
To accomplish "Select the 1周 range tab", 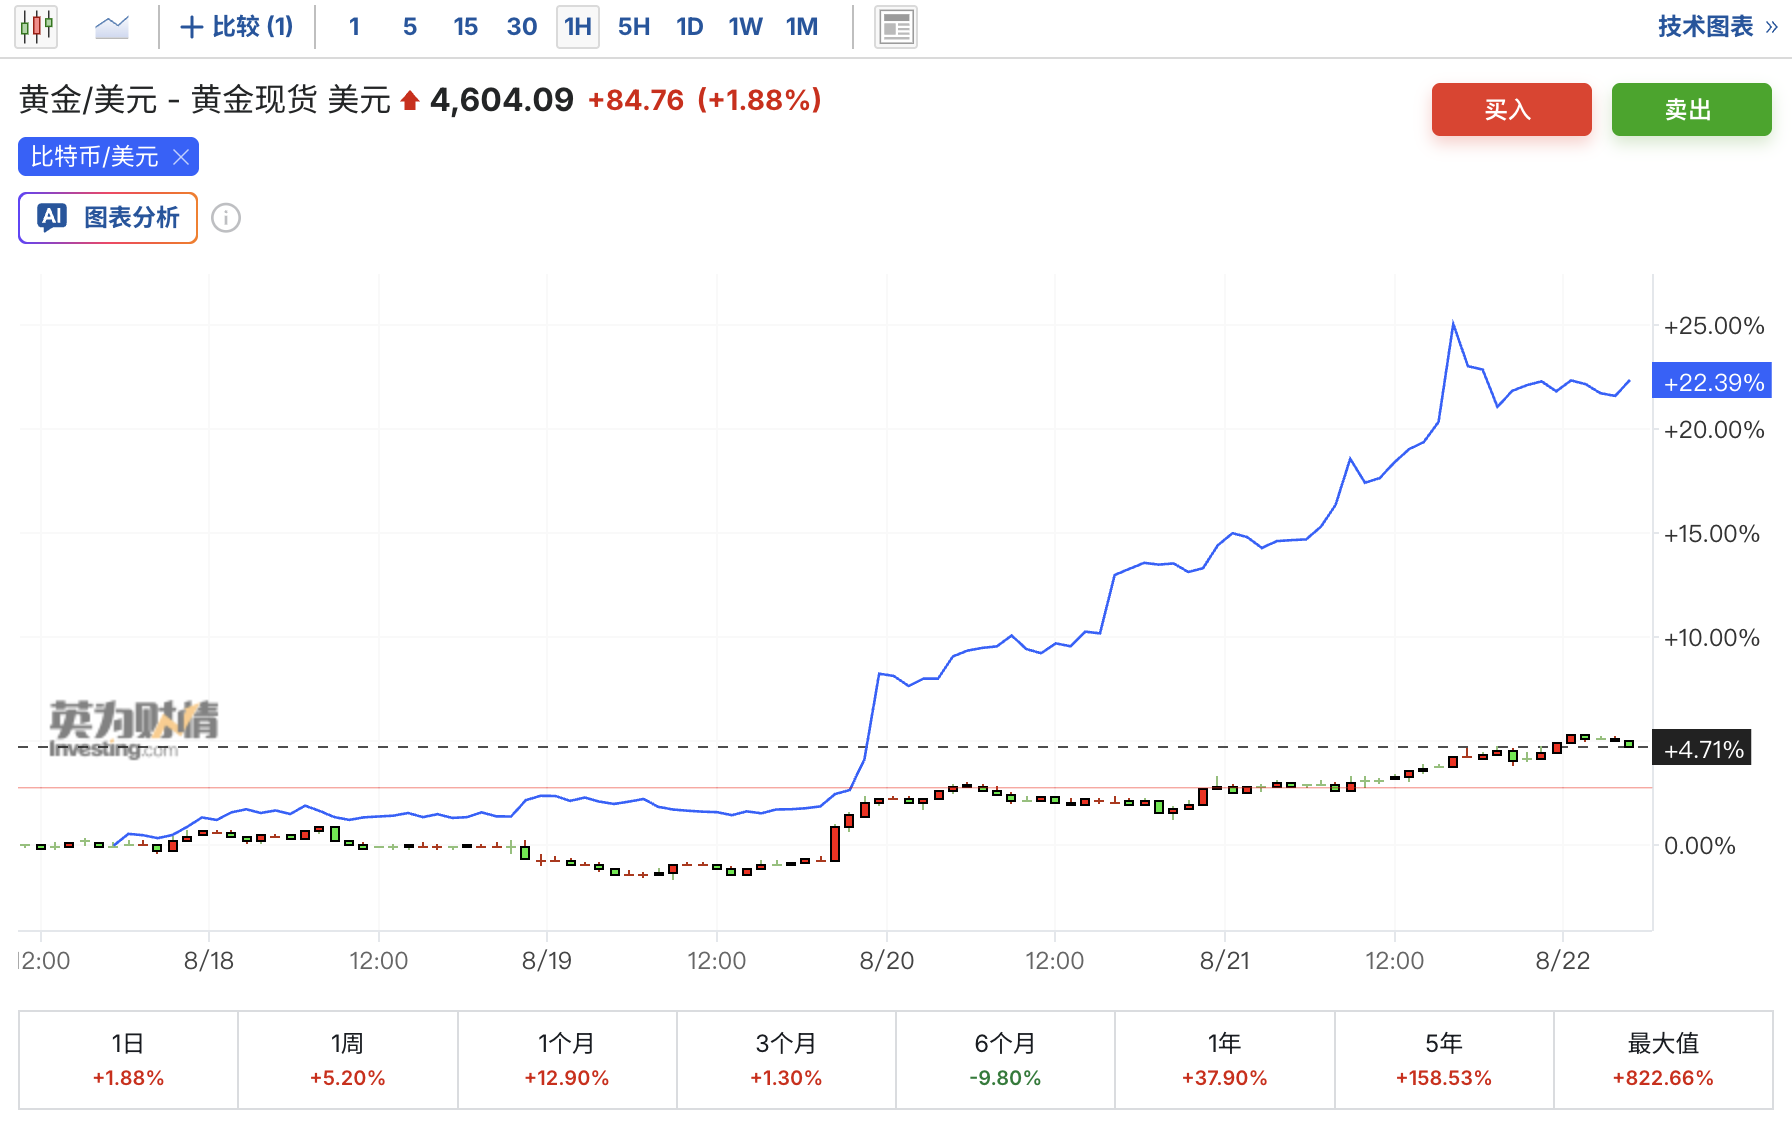I will click(348, 1060).
